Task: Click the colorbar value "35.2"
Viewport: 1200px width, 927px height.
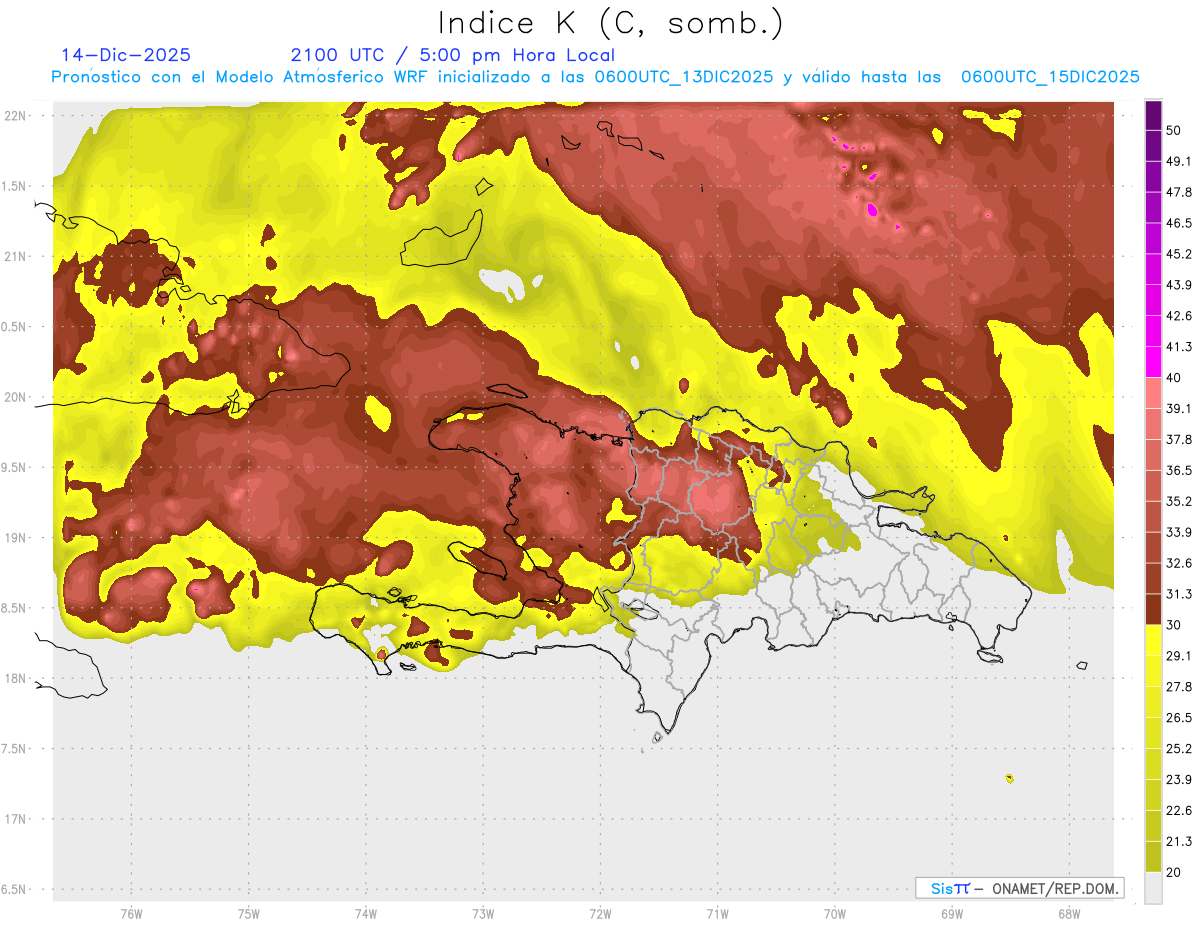Action: point(1178,501)
